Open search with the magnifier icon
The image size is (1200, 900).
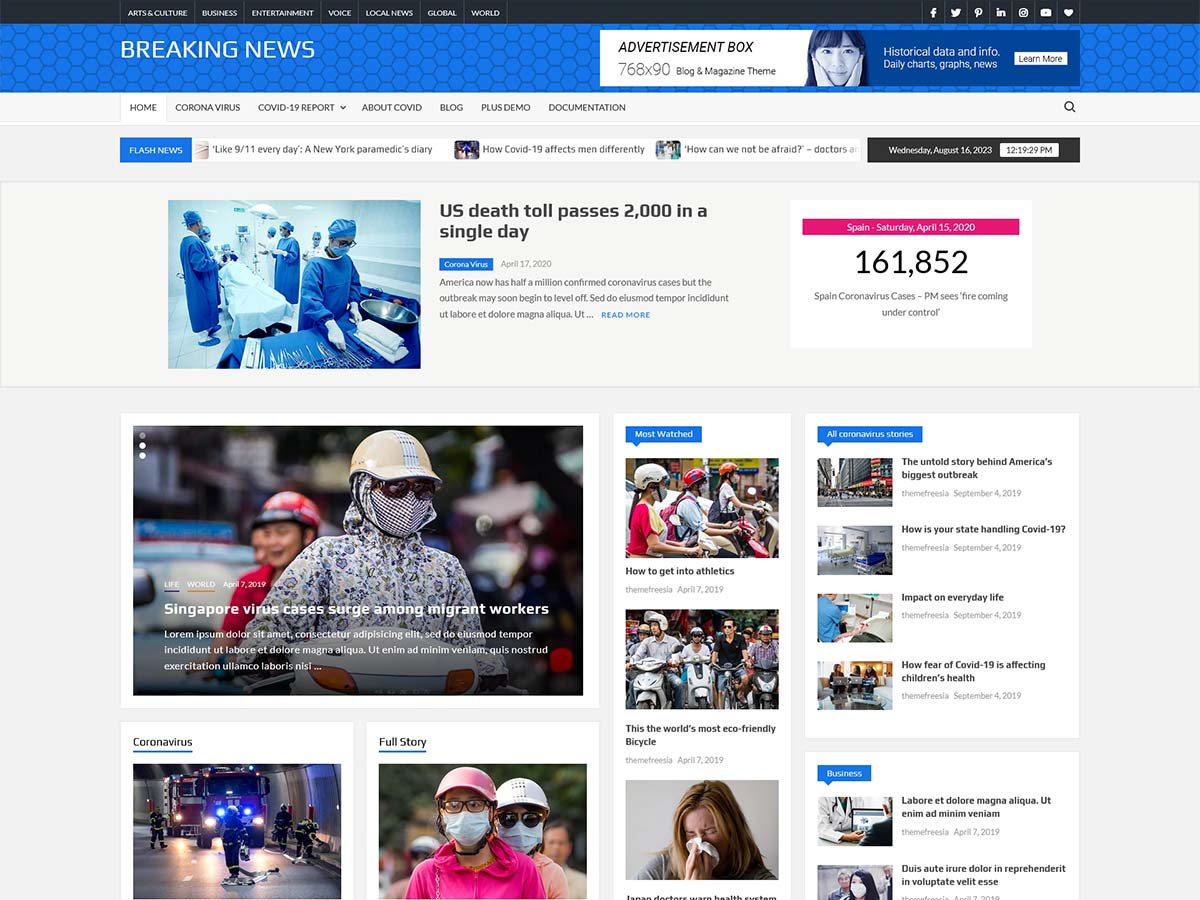(x=1069, y=107)
